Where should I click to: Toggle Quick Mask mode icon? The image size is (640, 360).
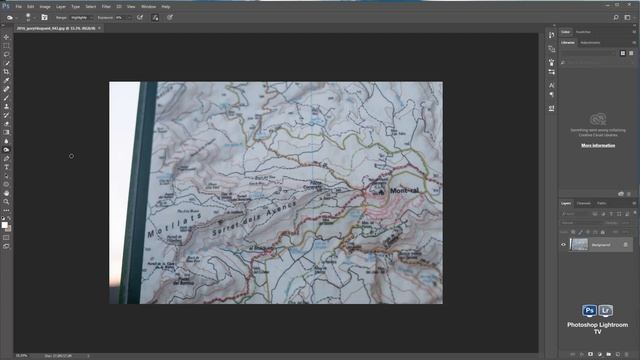pos(6,238)
